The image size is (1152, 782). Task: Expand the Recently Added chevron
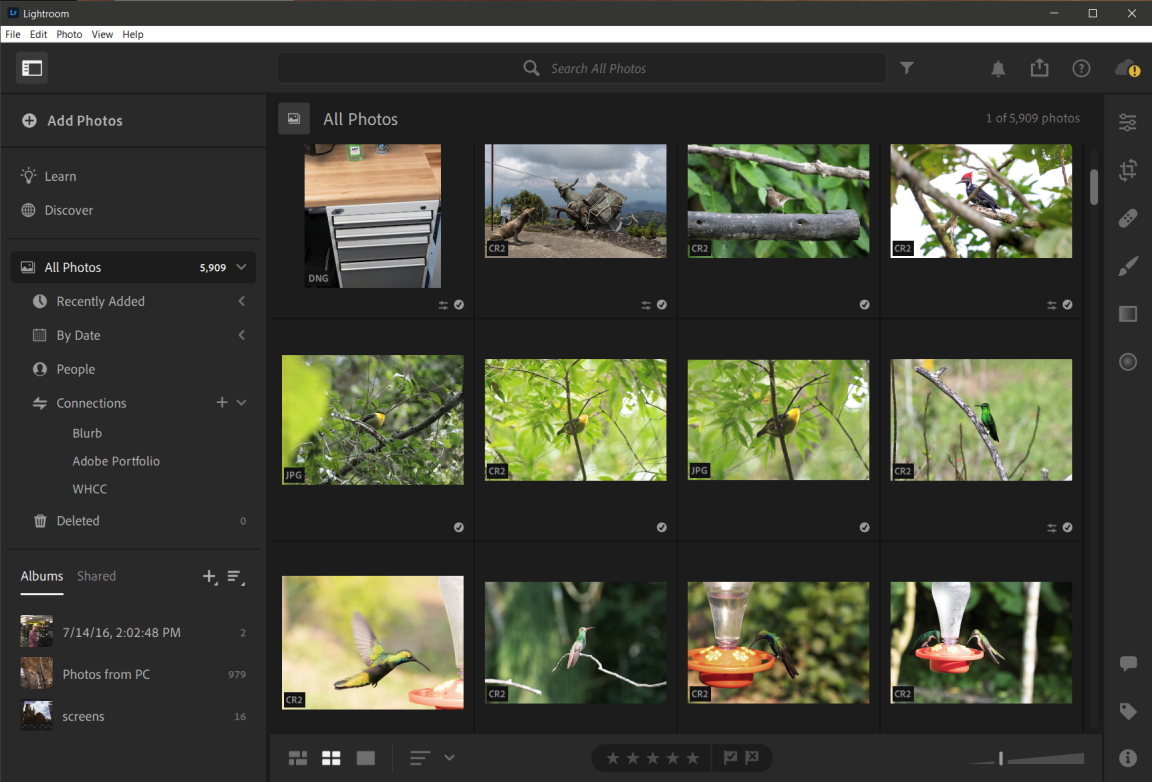[x=242, y=301]
